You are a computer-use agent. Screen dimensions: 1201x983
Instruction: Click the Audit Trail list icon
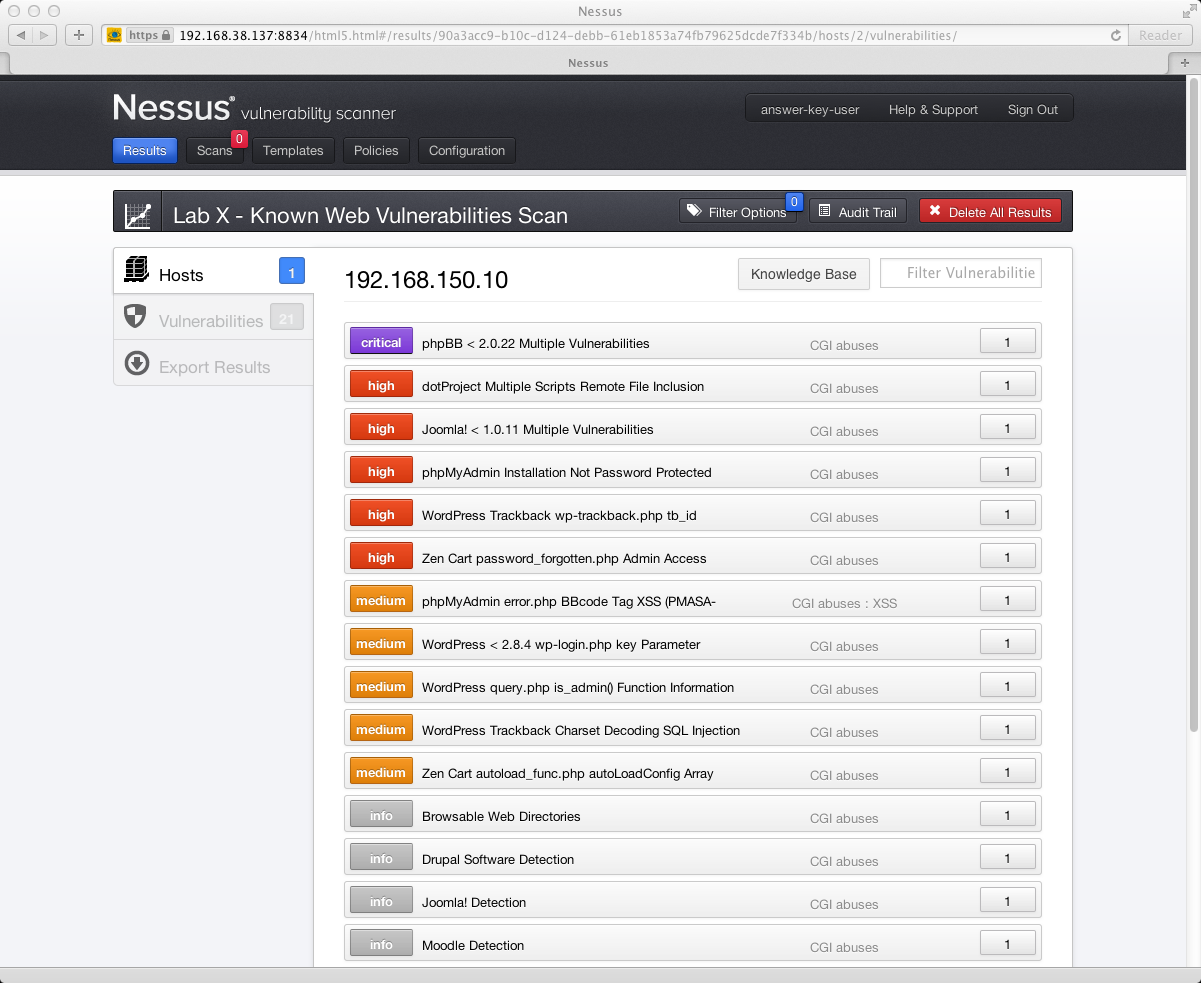824,212
